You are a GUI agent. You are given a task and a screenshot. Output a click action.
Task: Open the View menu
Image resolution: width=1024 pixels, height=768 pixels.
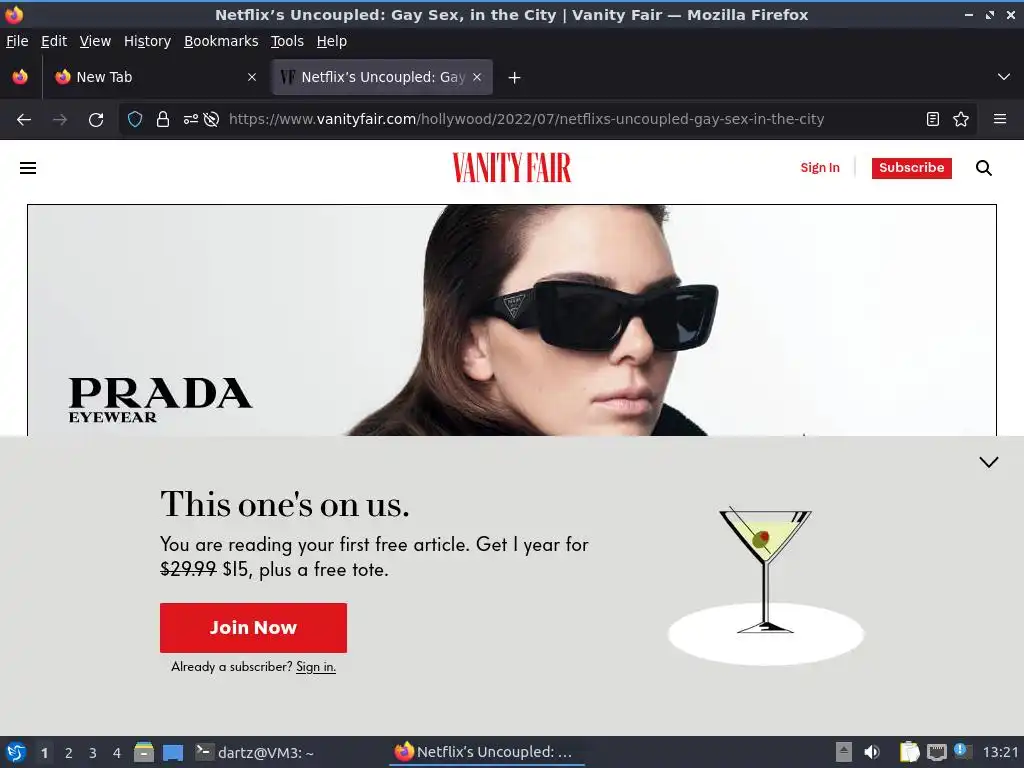pos(95,41)
